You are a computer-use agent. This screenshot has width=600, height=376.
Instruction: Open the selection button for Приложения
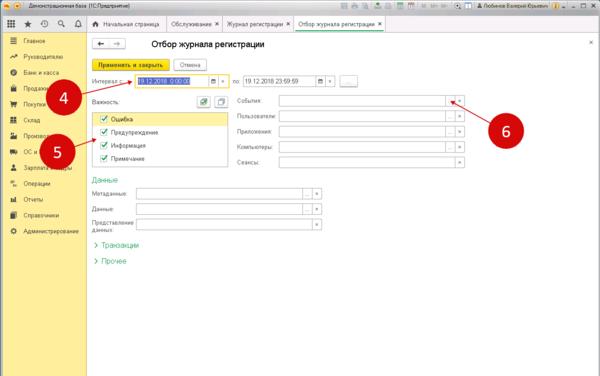click(450, 132)
